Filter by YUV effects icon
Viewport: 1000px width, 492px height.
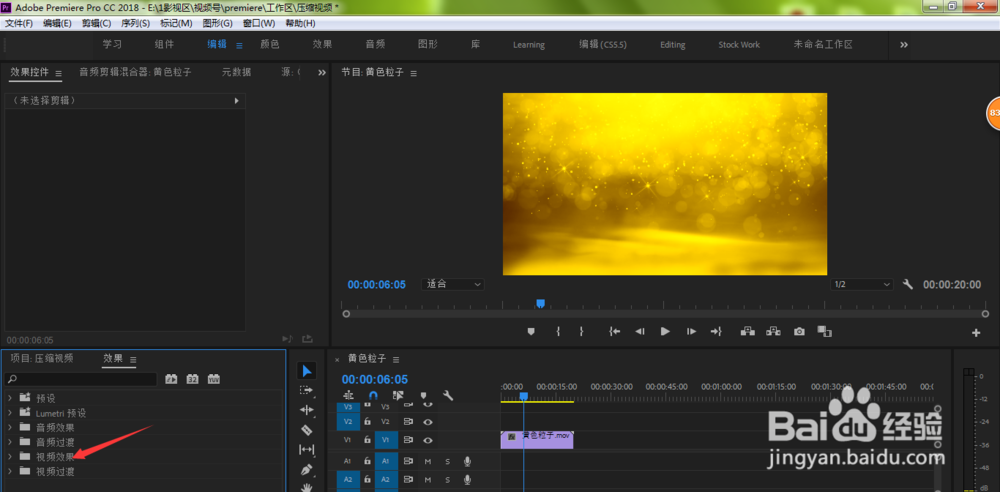(214, 379)
